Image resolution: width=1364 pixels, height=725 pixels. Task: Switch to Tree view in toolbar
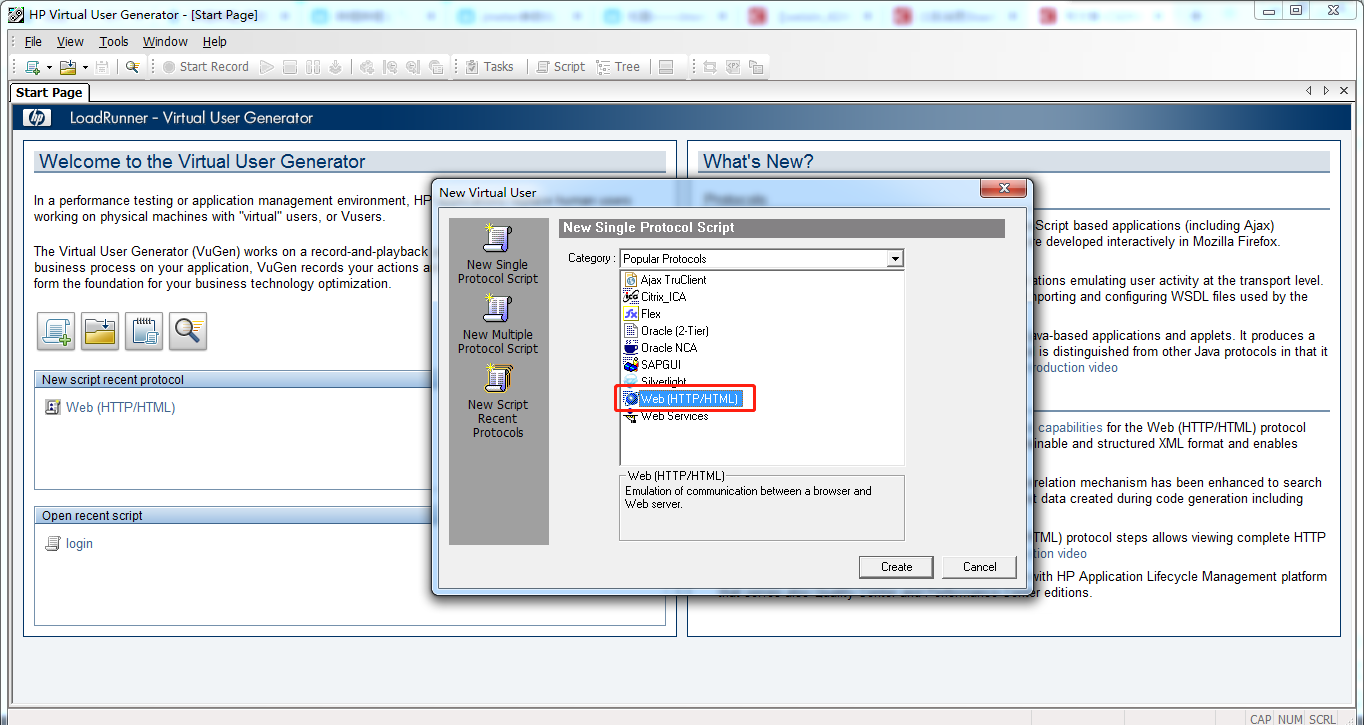(618, 67)
